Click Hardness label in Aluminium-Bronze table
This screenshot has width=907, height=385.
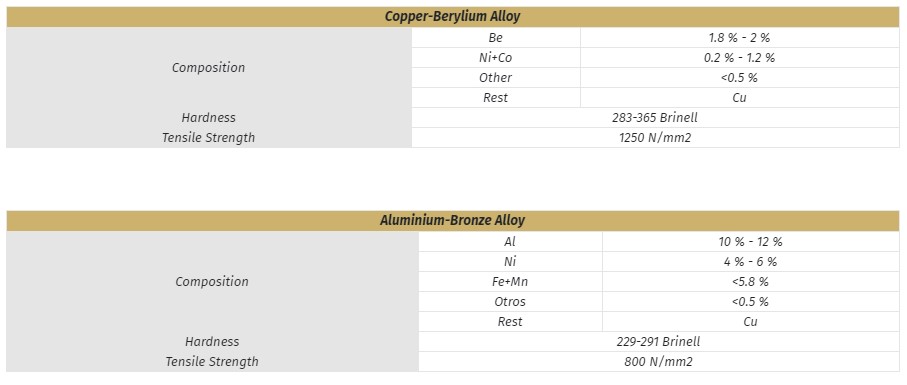click(212, 342)
